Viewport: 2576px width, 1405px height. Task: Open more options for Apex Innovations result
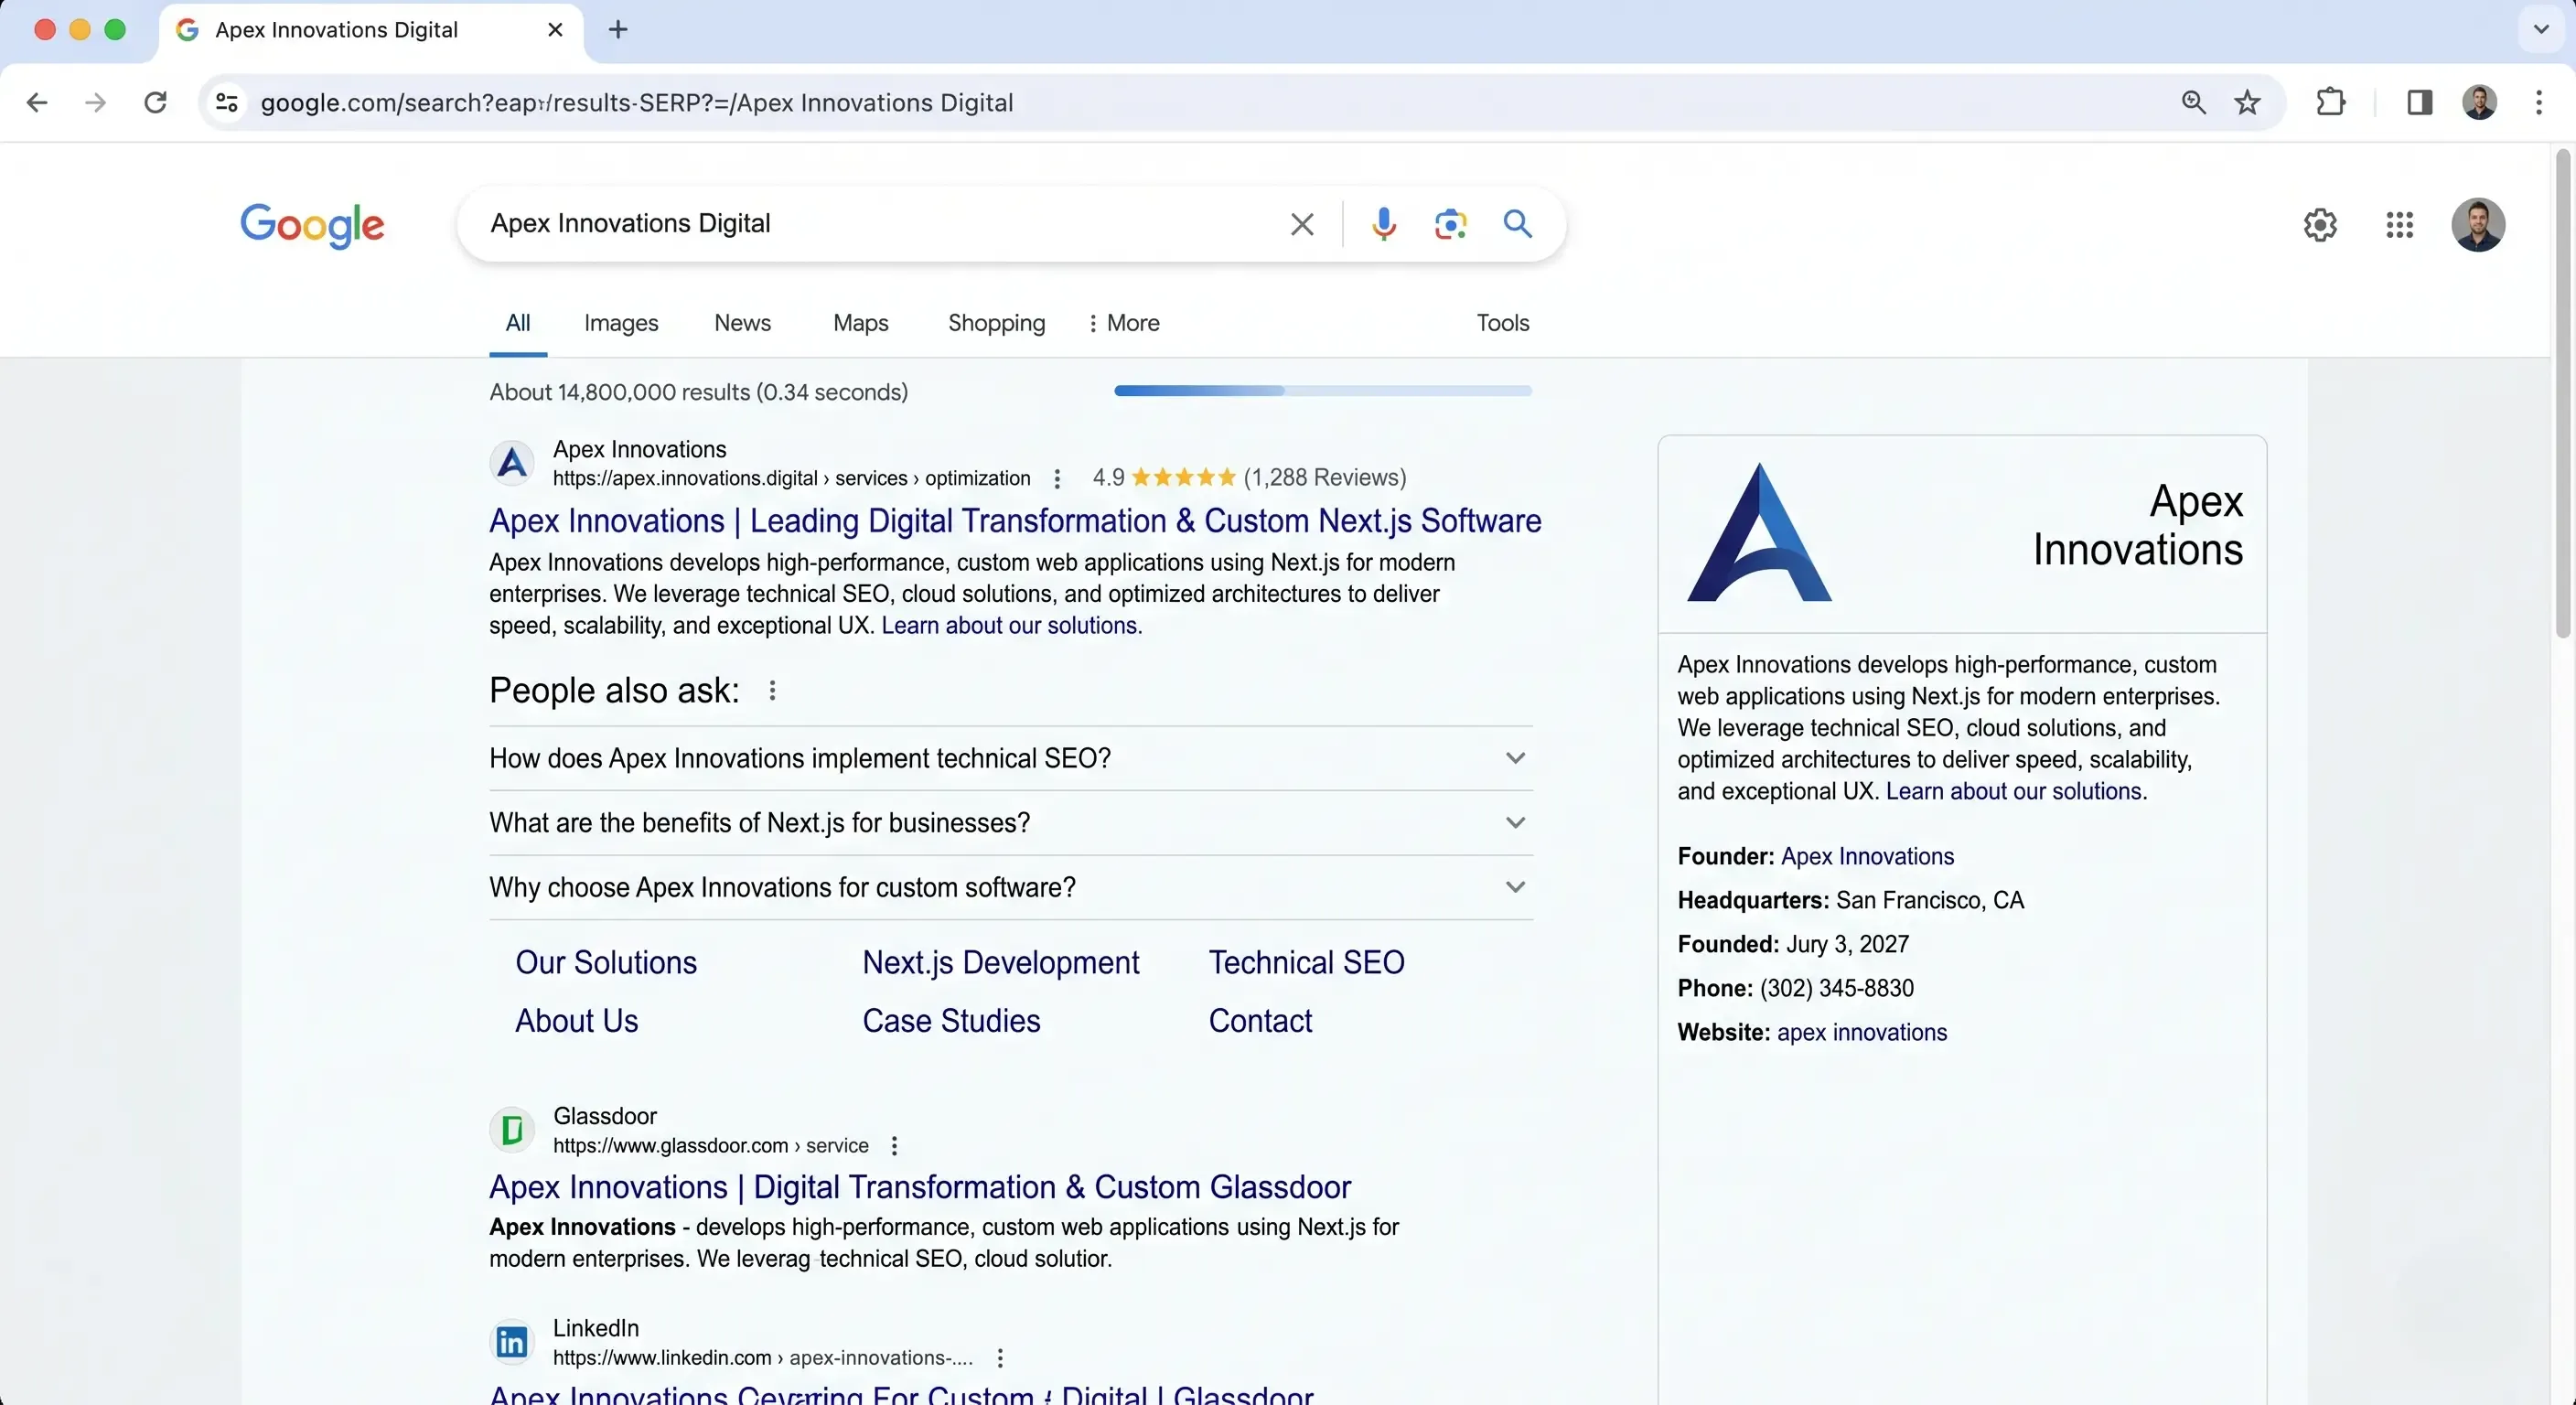(x=1057, y=479)
